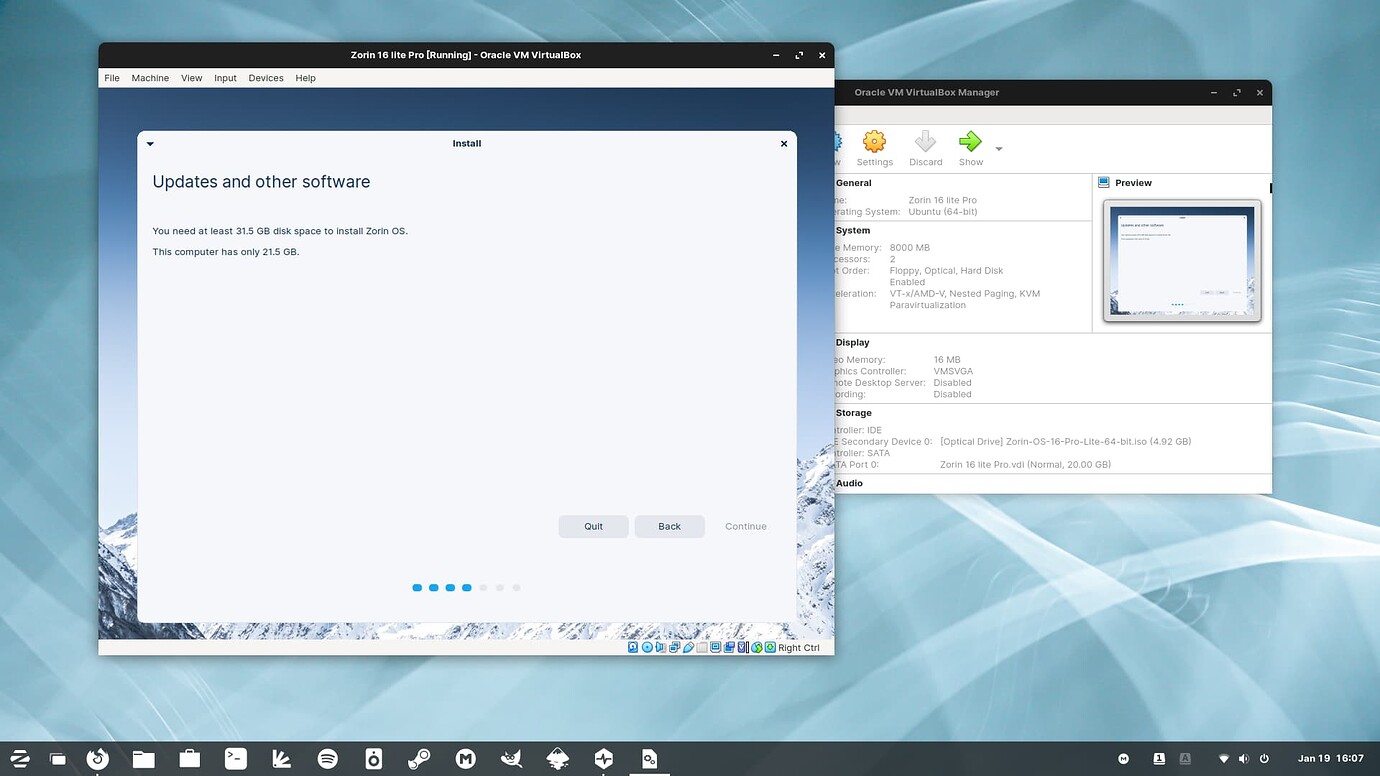Screen dimensions: 1380x776
Task: Open the Machine menu
Action: click(x=150, y=77)
